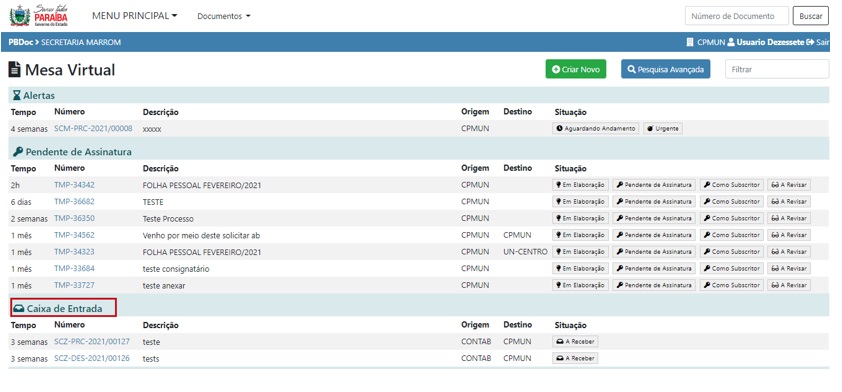Screen dimensions: 842x392
Task: Click Pendente de Assinatura tag for TMP-33727
Action: [x=654, y=285]
